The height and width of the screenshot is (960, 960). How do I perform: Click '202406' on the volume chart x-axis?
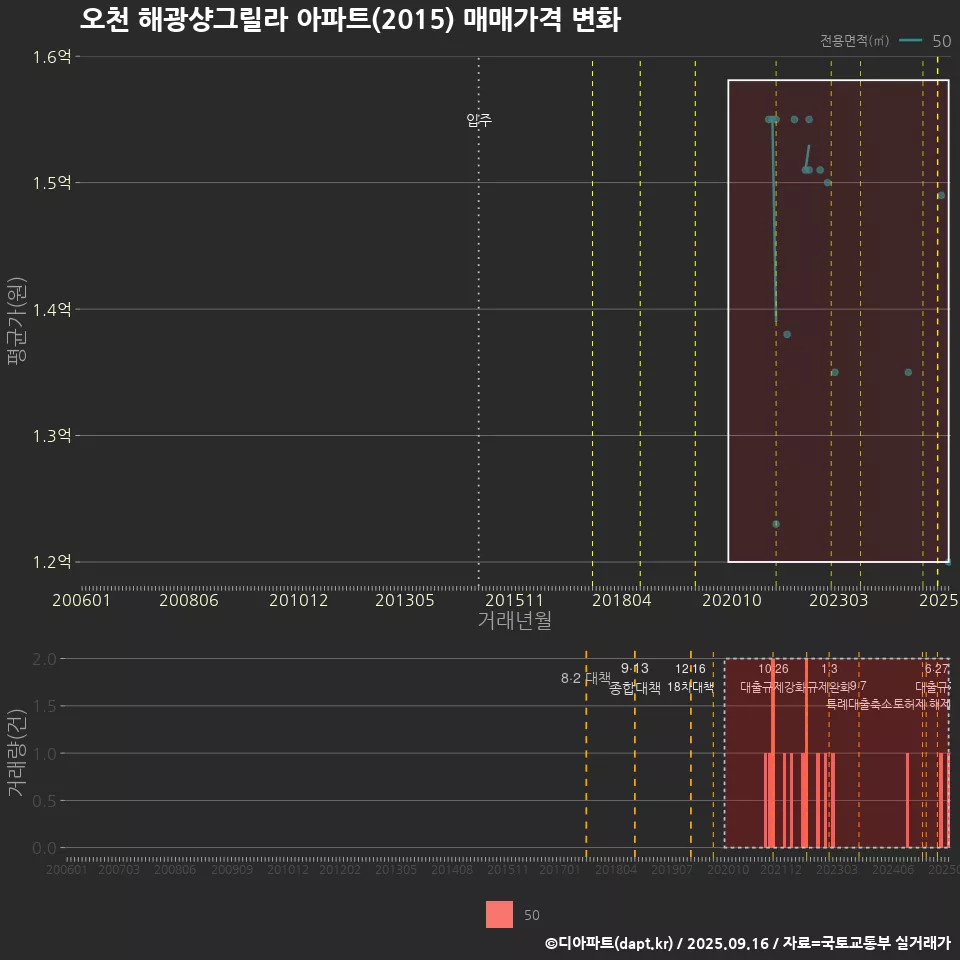(x=893, y=869)
